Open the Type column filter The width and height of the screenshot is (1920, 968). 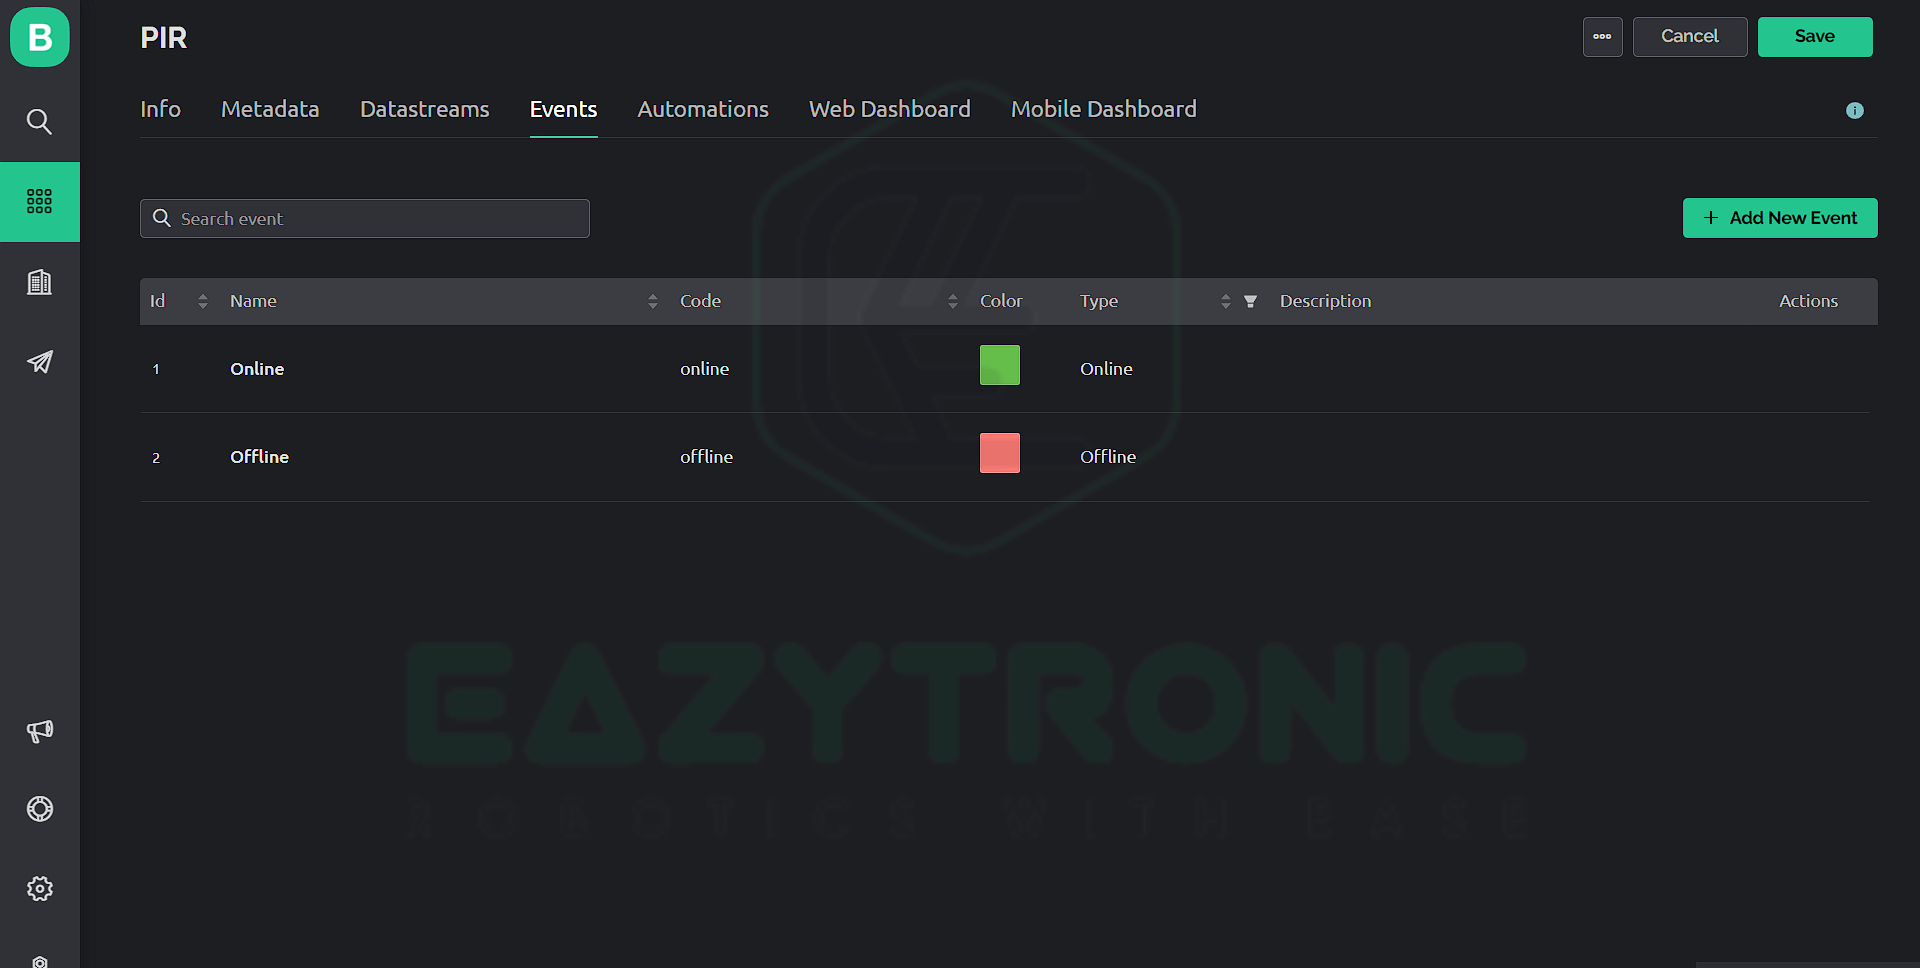pos(1250,302)
